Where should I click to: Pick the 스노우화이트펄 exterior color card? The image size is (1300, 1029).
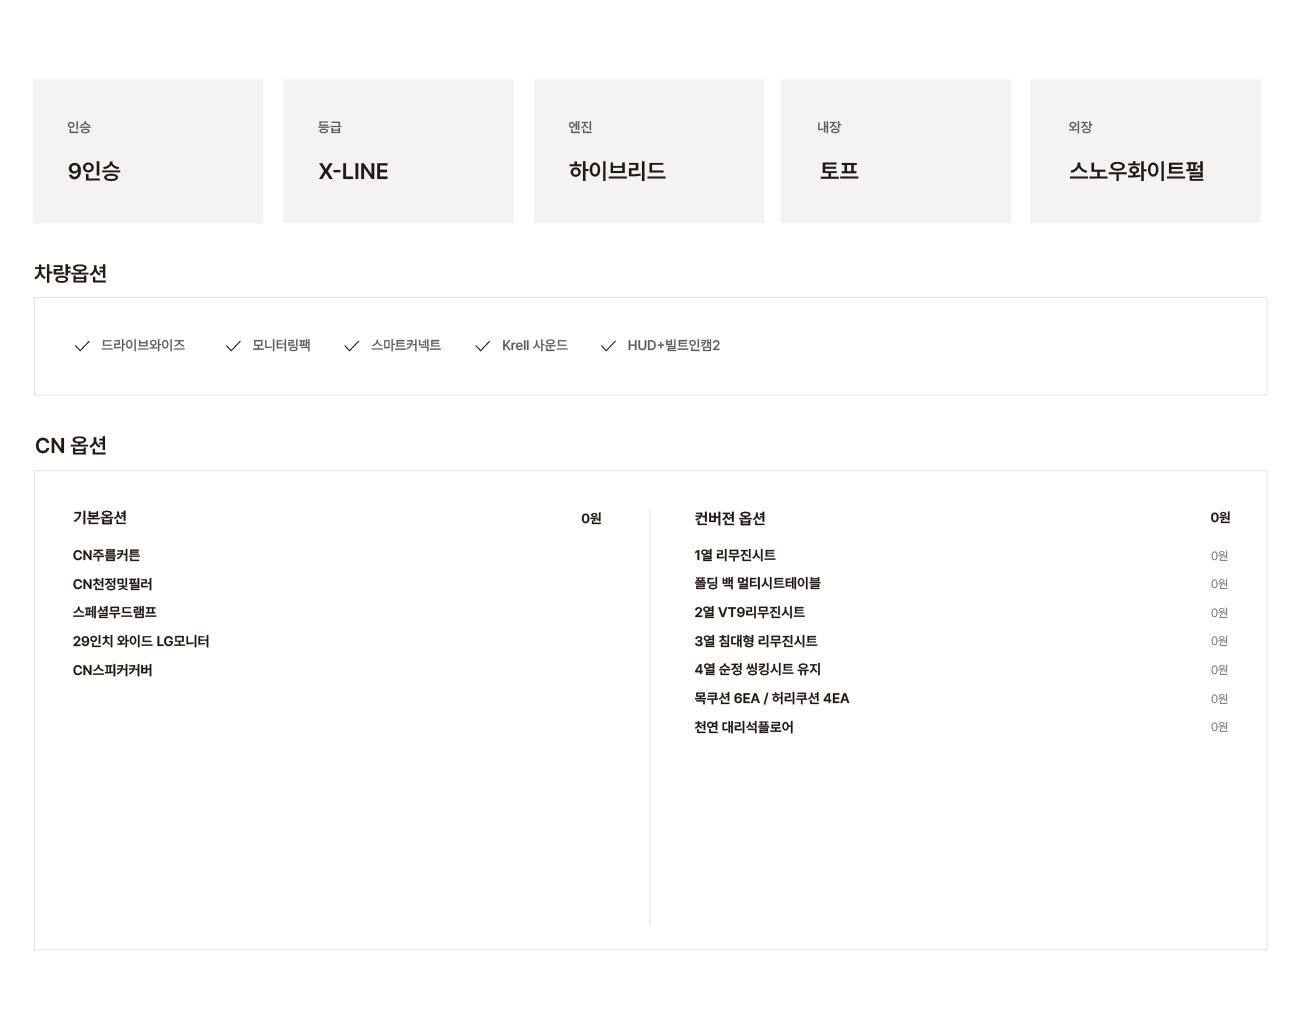(x=1145, y=152)
